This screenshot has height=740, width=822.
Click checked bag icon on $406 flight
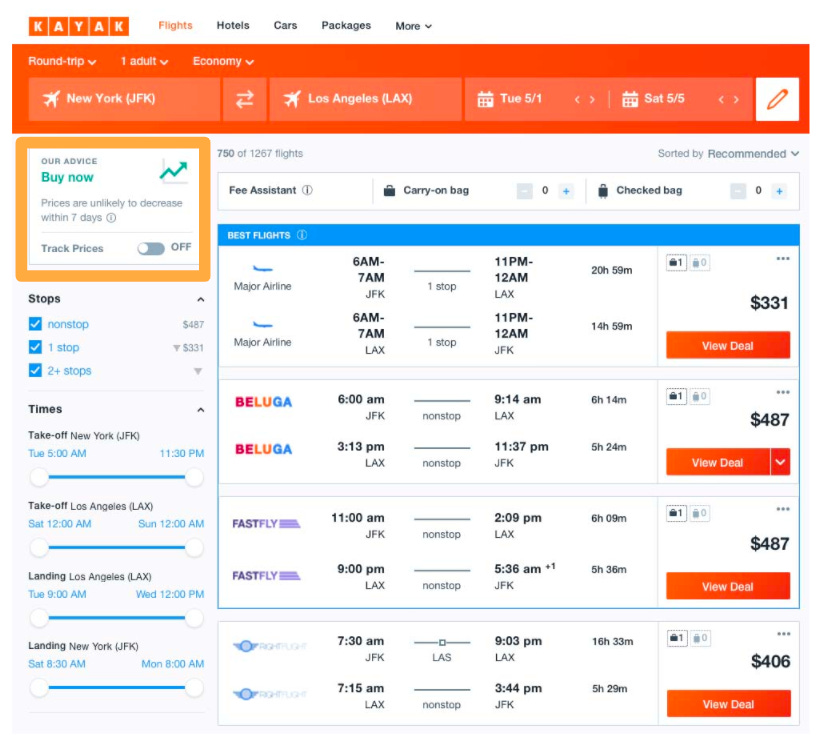[x=700, y=638]
